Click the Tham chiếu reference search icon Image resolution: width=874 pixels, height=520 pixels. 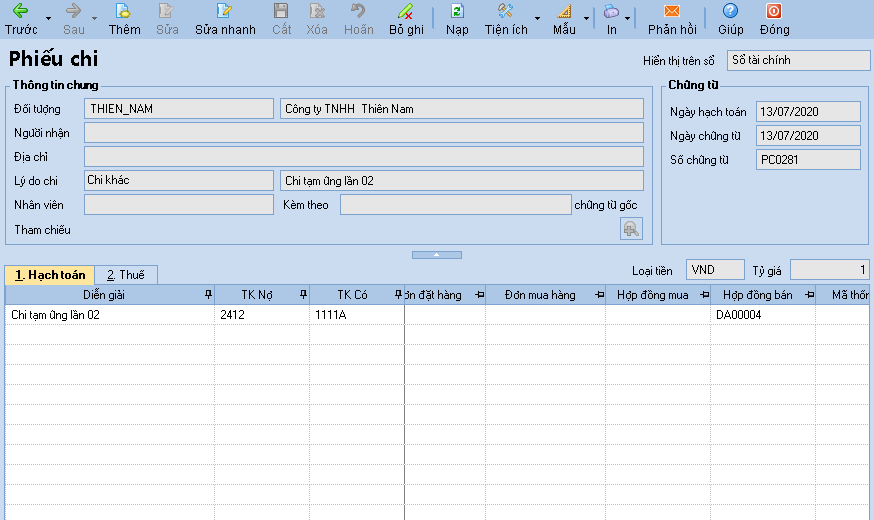click(631, 229)
